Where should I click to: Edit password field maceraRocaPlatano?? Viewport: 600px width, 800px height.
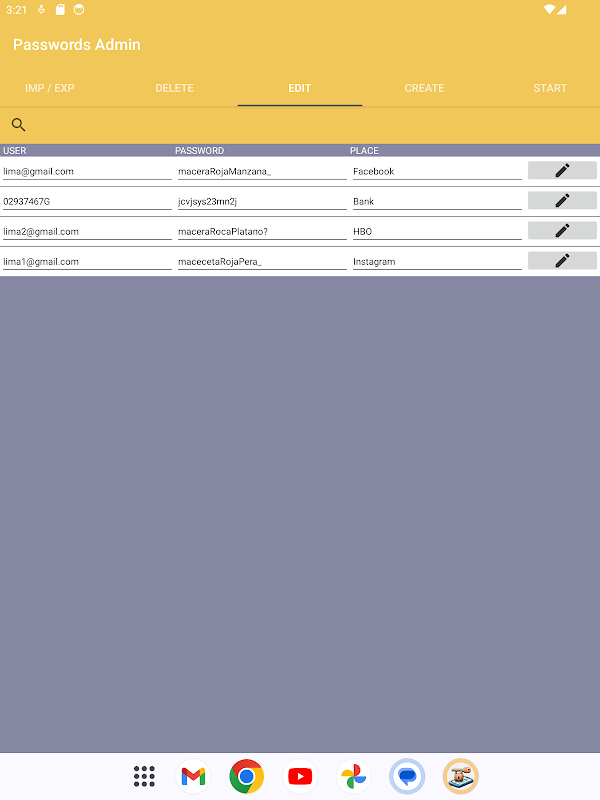[262, 232]
